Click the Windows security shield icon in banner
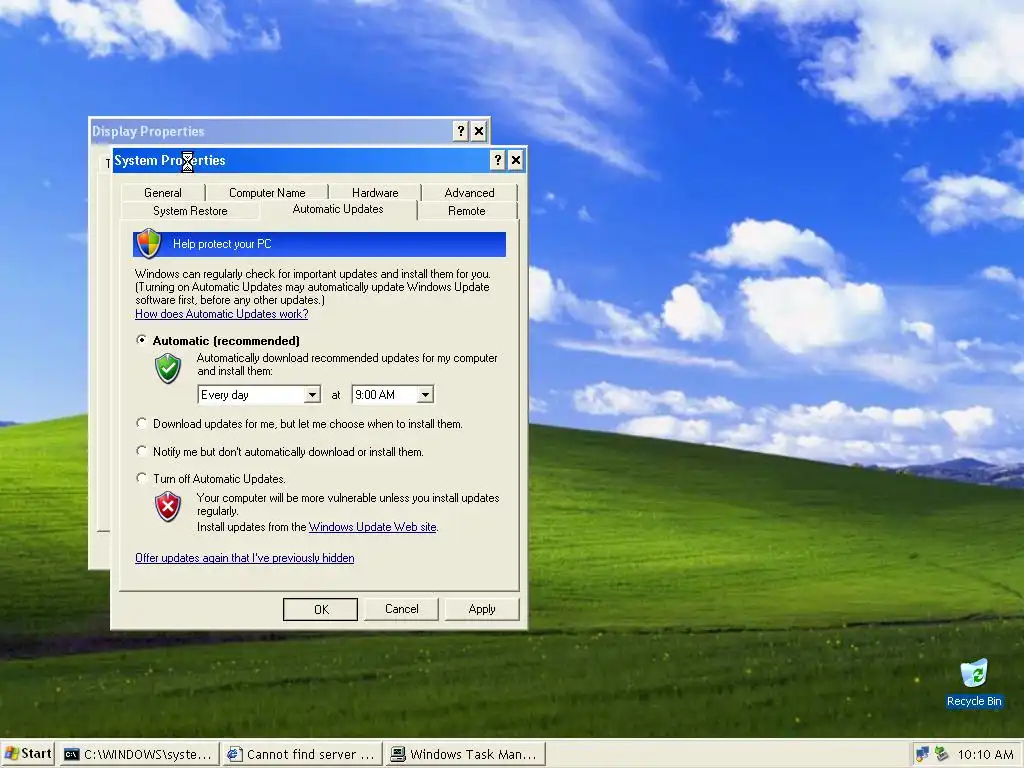 pos(149,244)
